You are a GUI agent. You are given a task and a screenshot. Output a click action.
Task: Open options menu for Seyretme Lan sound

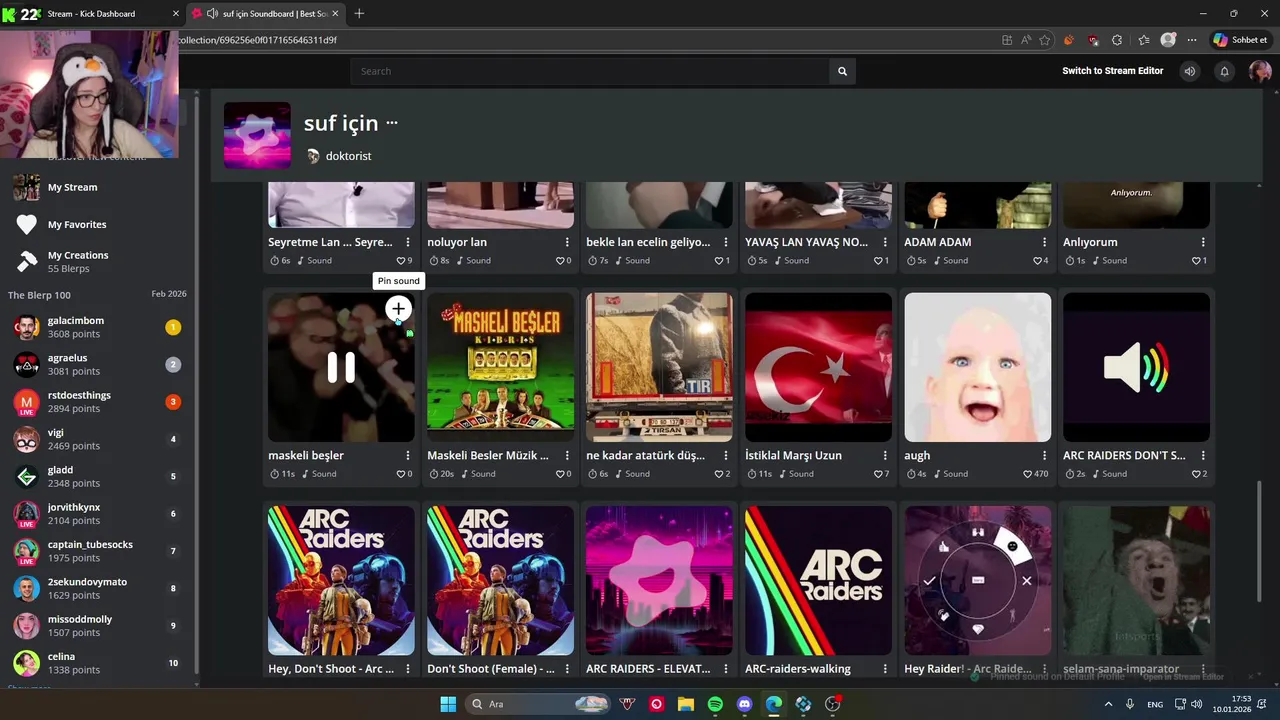coord(408,242)
